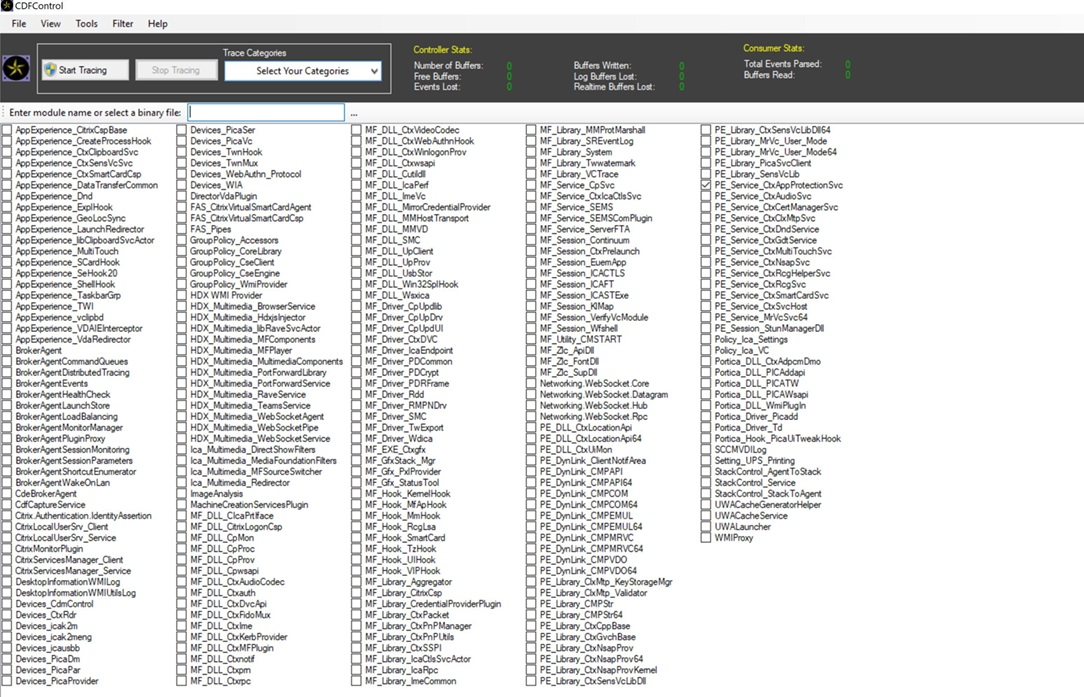This screenshot has height=697, width=1084.
Task: Check MF_EXE_Ctxgfx checkbox
Action: point(356,449)
